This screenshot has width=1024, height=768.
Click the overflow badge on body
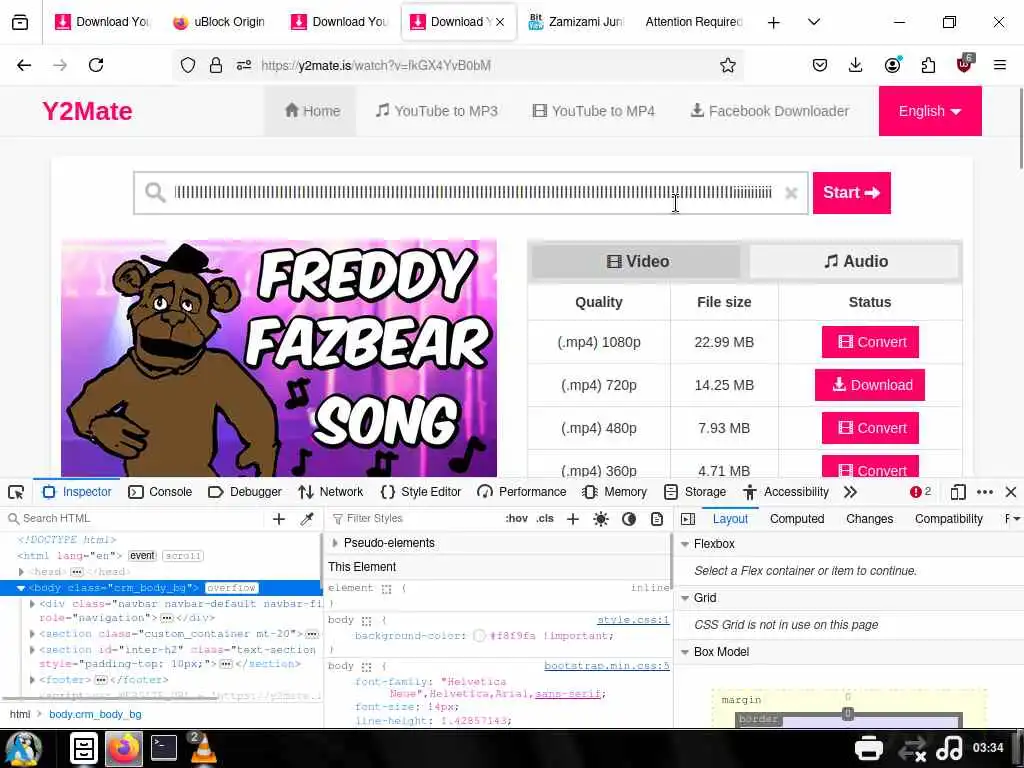231,588
